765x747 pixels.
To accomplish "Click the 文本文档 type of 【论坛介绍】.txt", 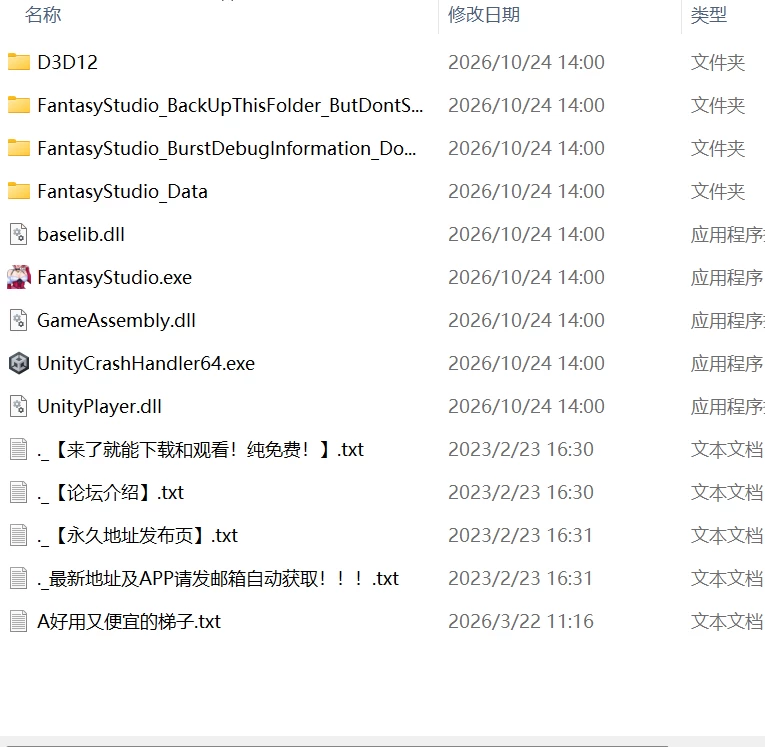I will pyautogui.click(x=727, y=492).
